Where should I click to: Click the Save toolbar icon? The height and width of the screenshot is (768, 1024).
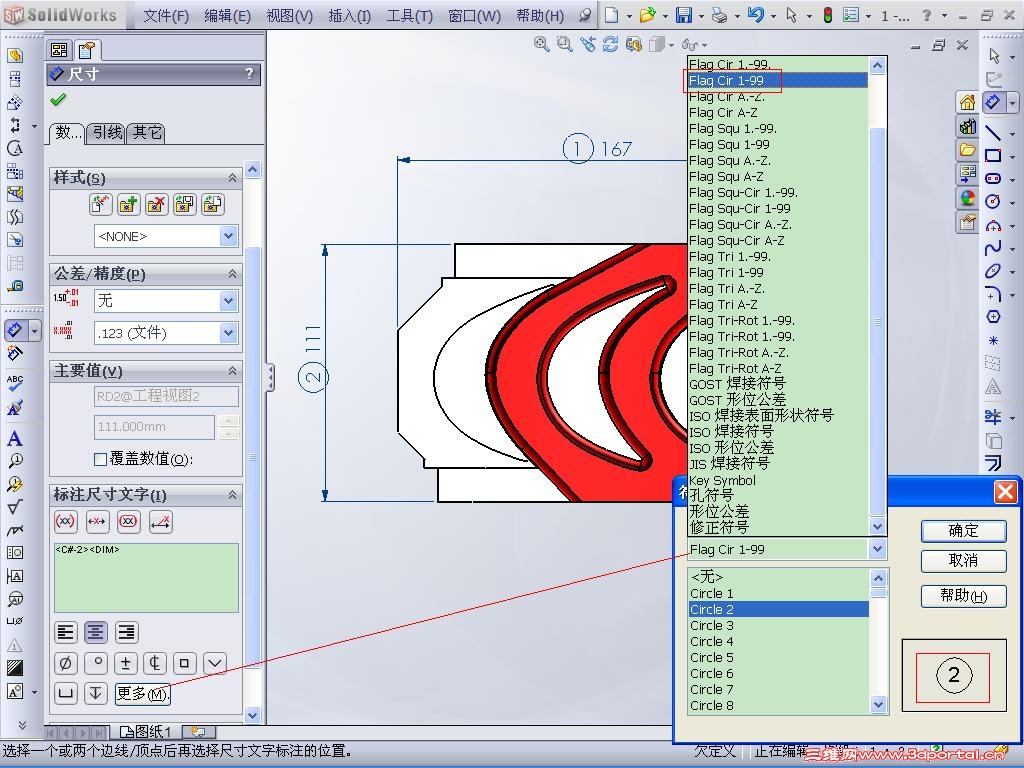point(683,15)
